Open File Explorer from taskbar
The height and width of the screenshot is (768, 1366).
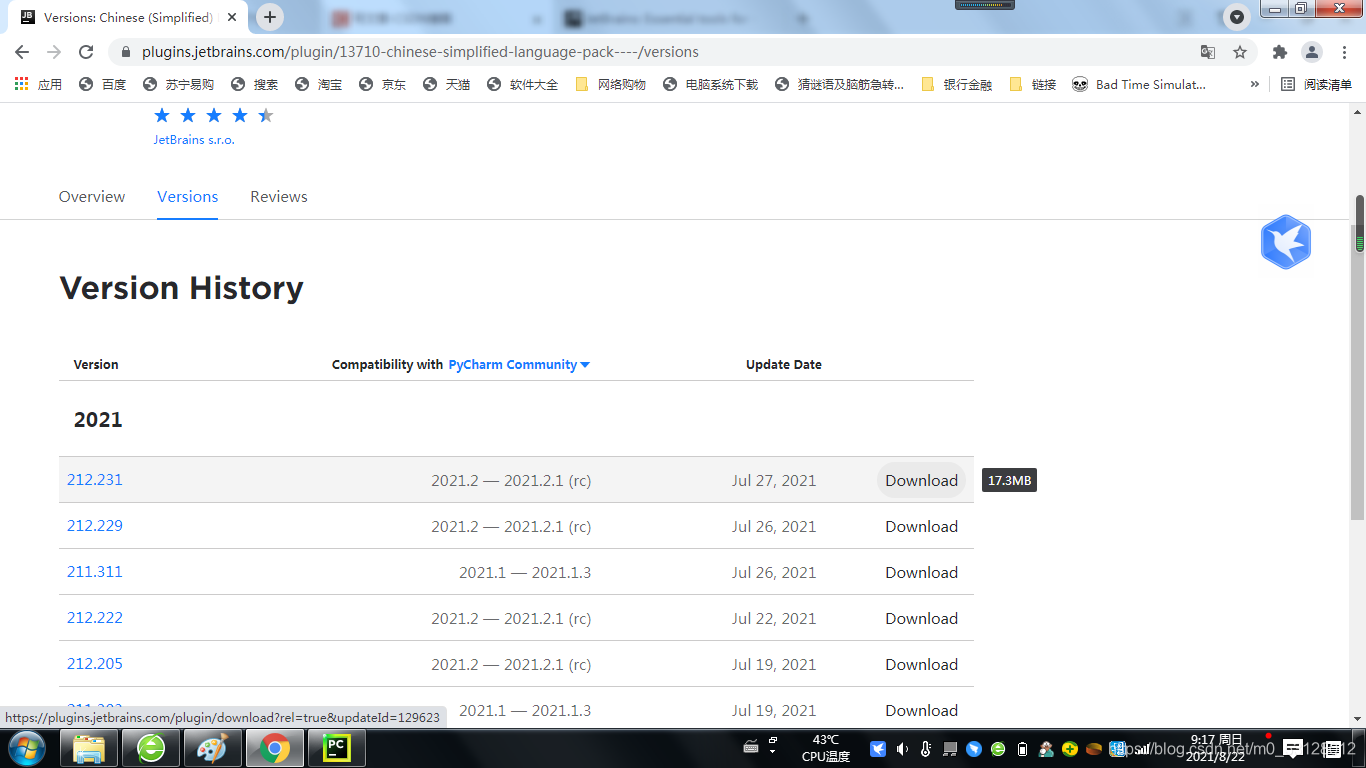click(89, 748)
